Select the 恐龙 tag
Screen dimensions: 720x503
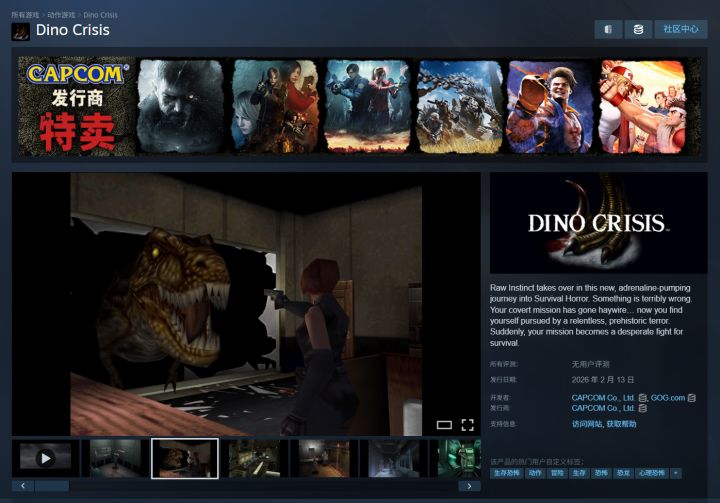coord(623,473)
